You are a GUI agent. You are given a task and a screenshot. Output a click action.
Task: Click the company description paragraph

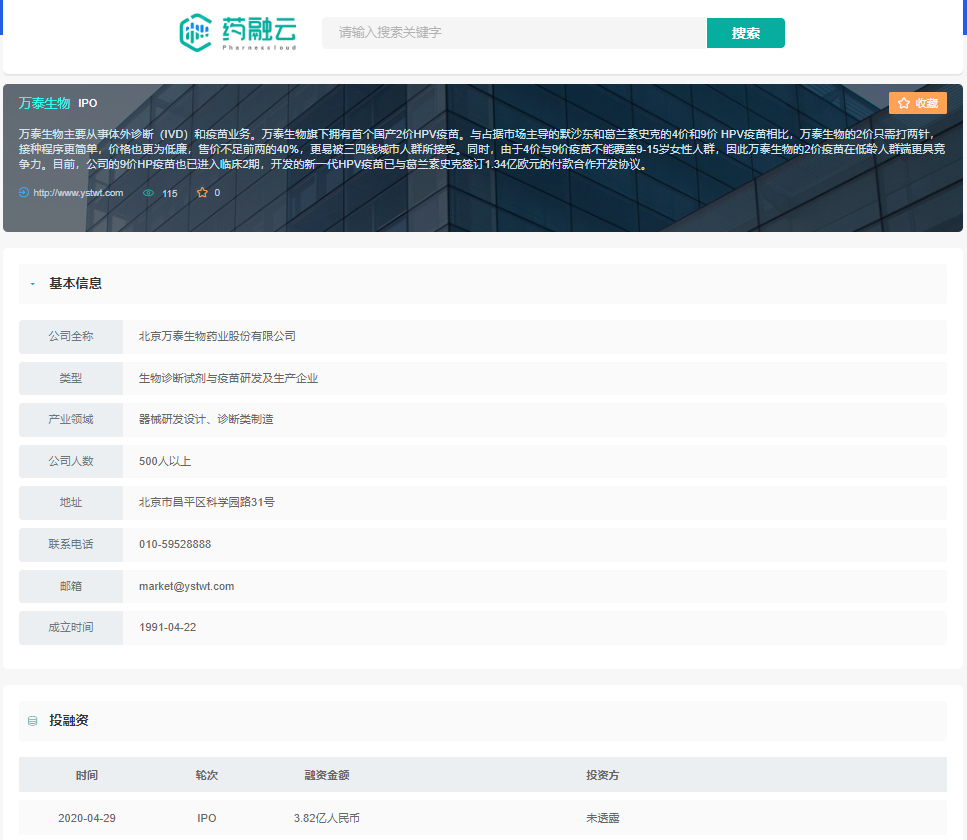click(x=482, y=149)
